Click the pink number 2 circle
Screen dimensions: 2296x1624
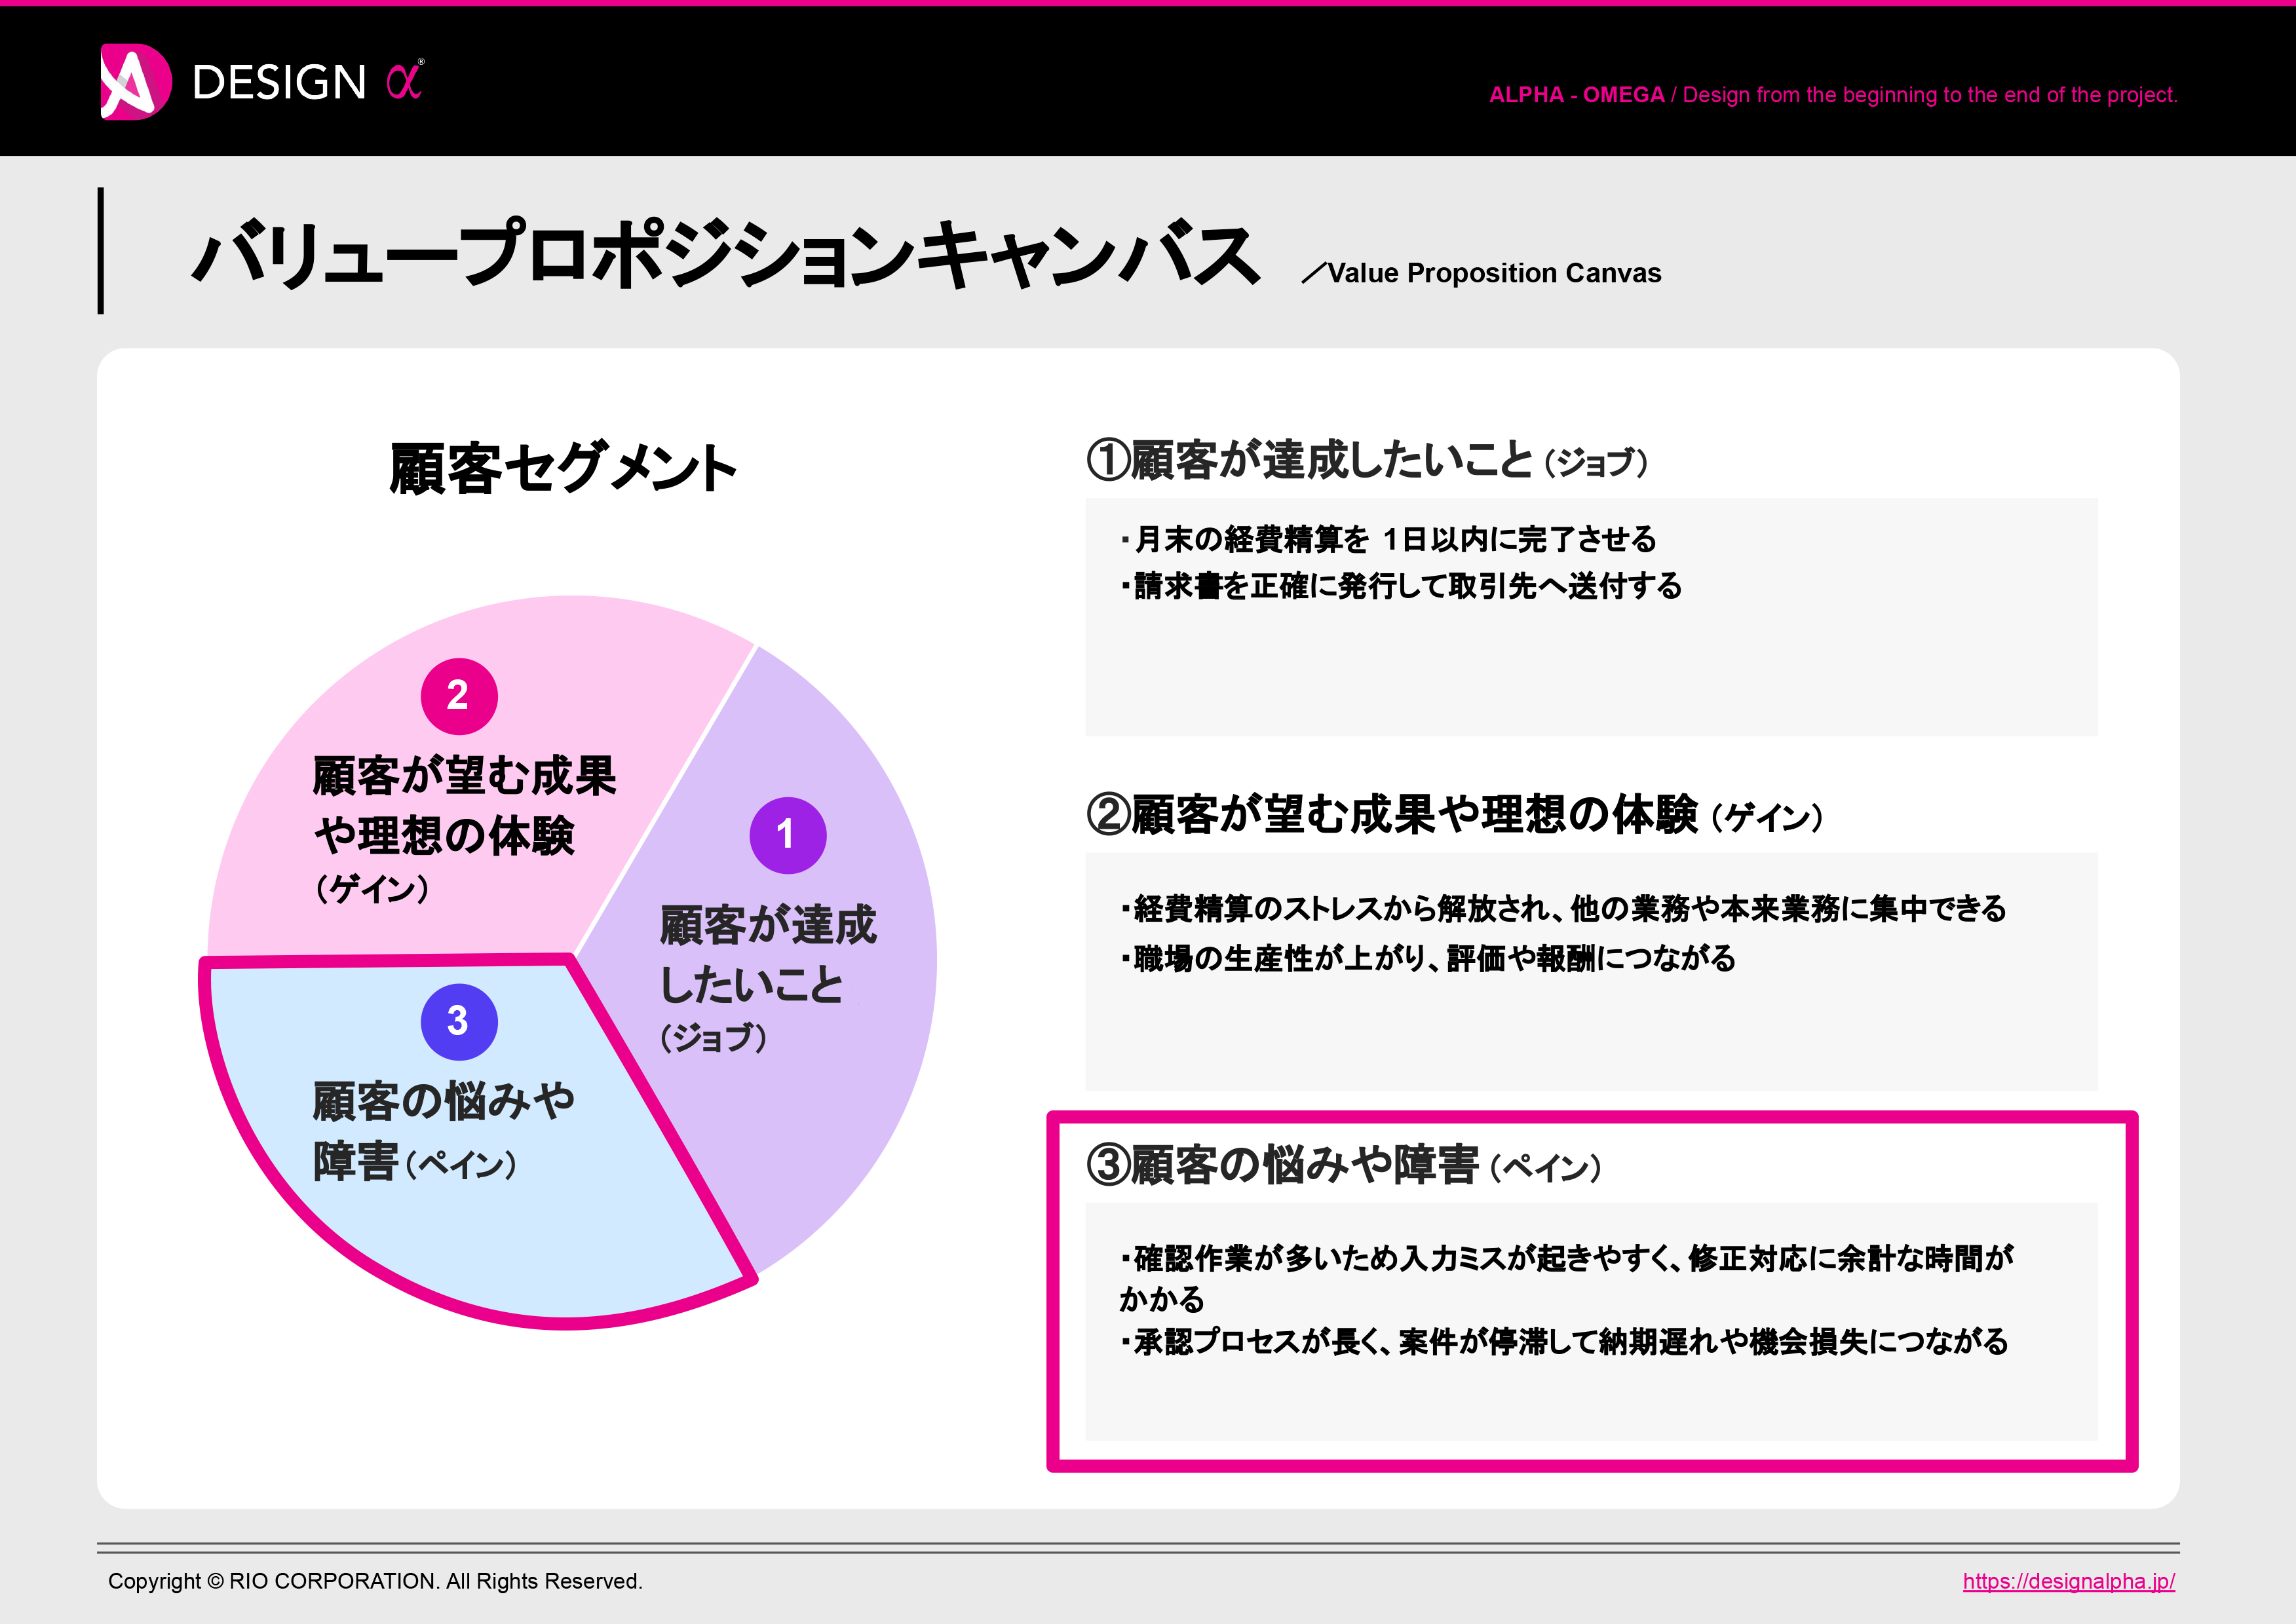[x=459, y=696]
